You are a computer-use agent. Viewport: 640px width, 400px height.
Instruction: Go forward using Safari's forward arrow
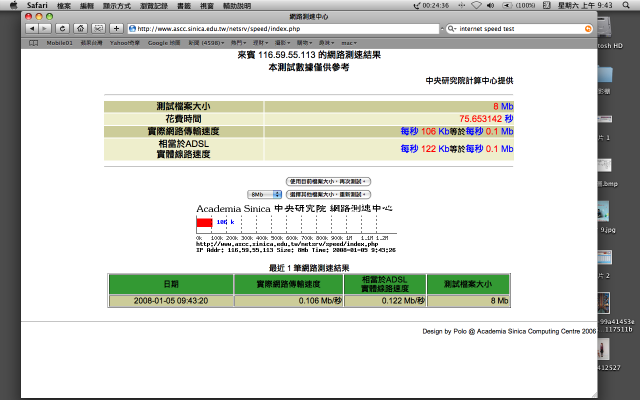tap(44, 29)
